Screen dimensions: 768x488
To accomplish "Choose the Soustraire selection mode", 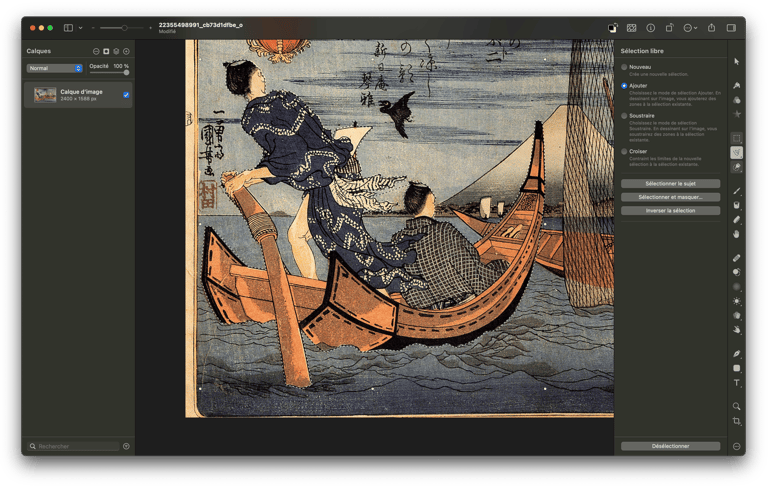I will pyautogui.click(x=624, y=116).
